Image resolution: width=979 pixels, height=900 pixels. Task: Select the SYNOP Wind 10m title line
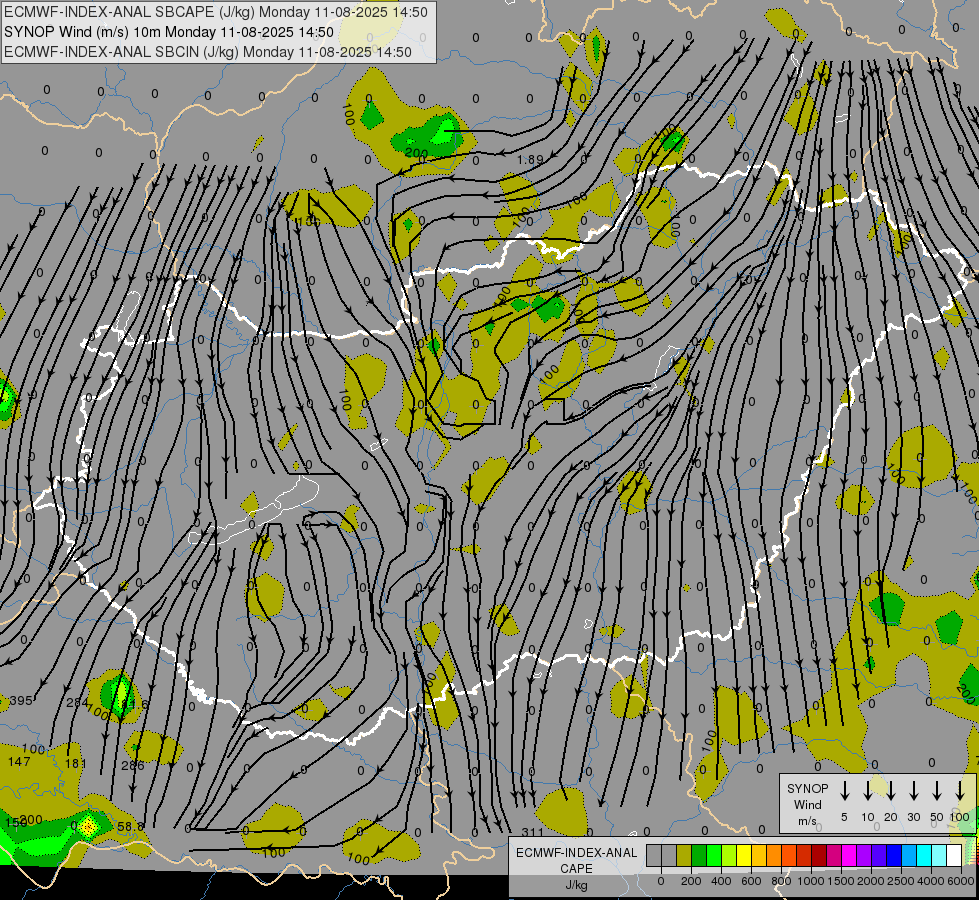(169, 32)
